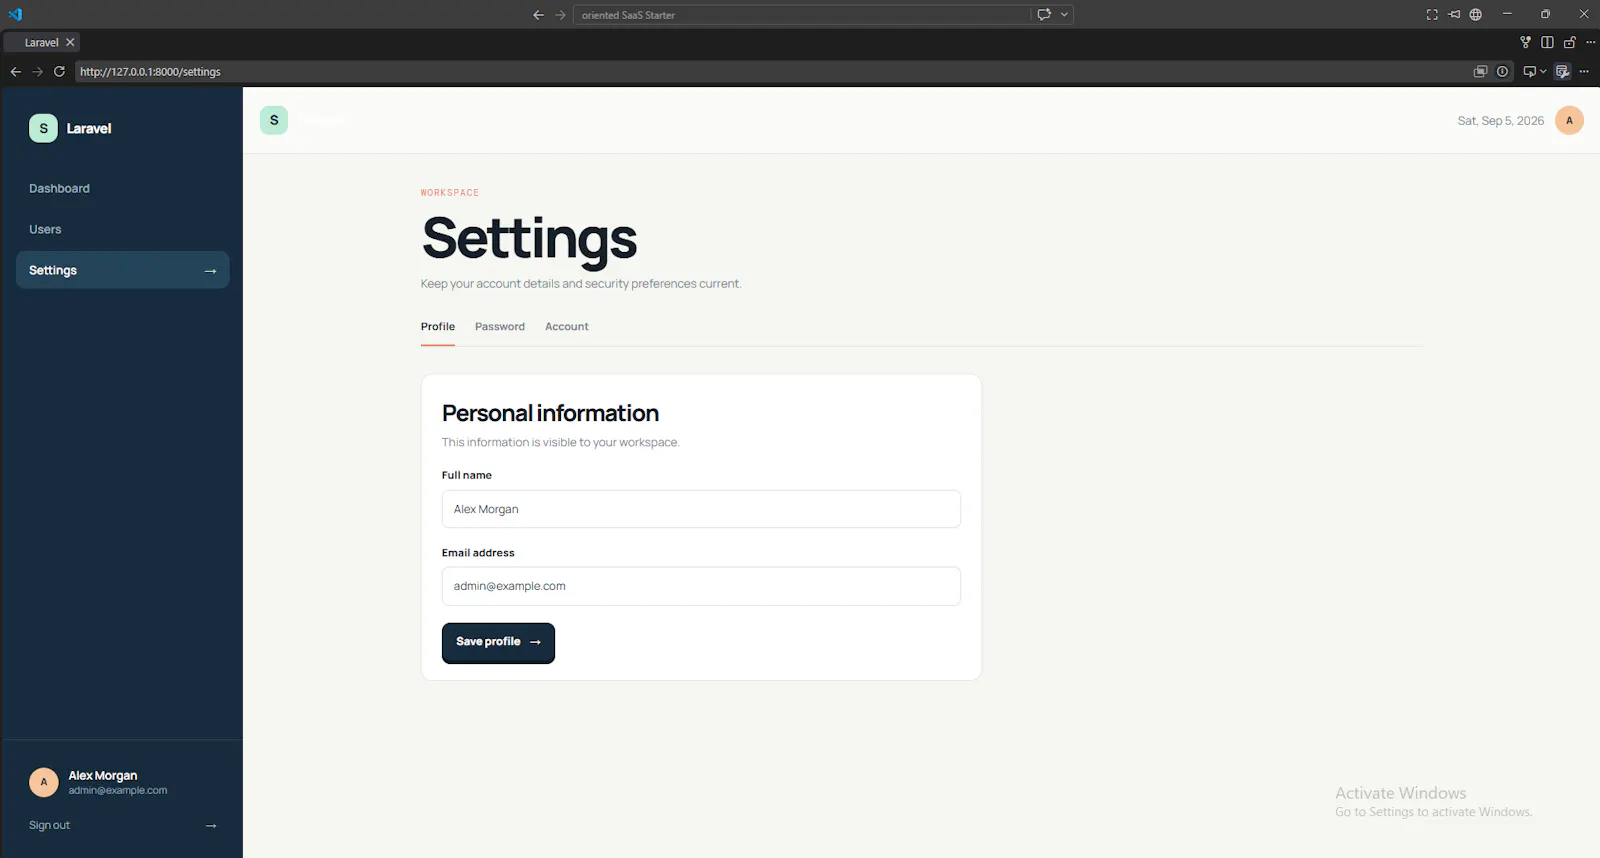The width and height of the screenshot is (1600, 858).
Task: Open Dashboard in the sidebar
Action: pyautogui.click(x=59, y=189)
